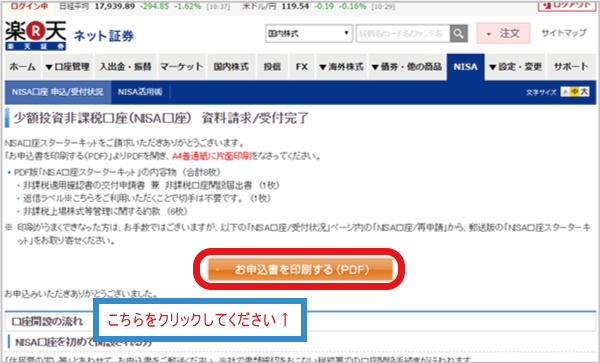
Task: Focus the stock name/code search field
Action: coord(403,34)
